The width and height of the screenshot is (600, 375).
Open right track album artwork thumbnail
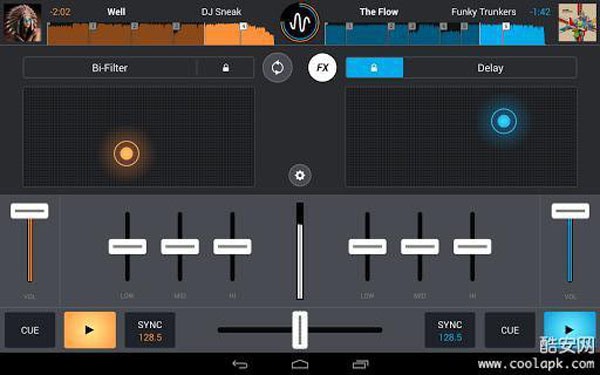click(x=577, y=23)
